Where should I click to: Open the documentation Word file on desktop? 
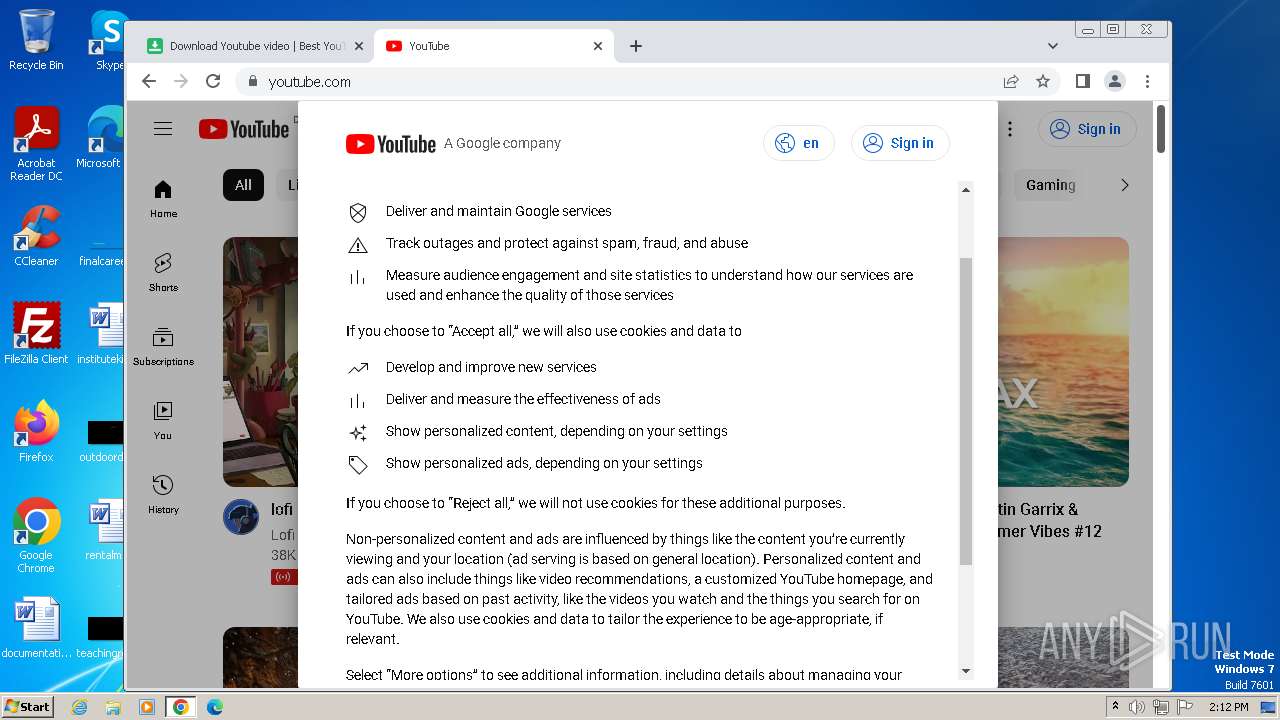[36, 628]
